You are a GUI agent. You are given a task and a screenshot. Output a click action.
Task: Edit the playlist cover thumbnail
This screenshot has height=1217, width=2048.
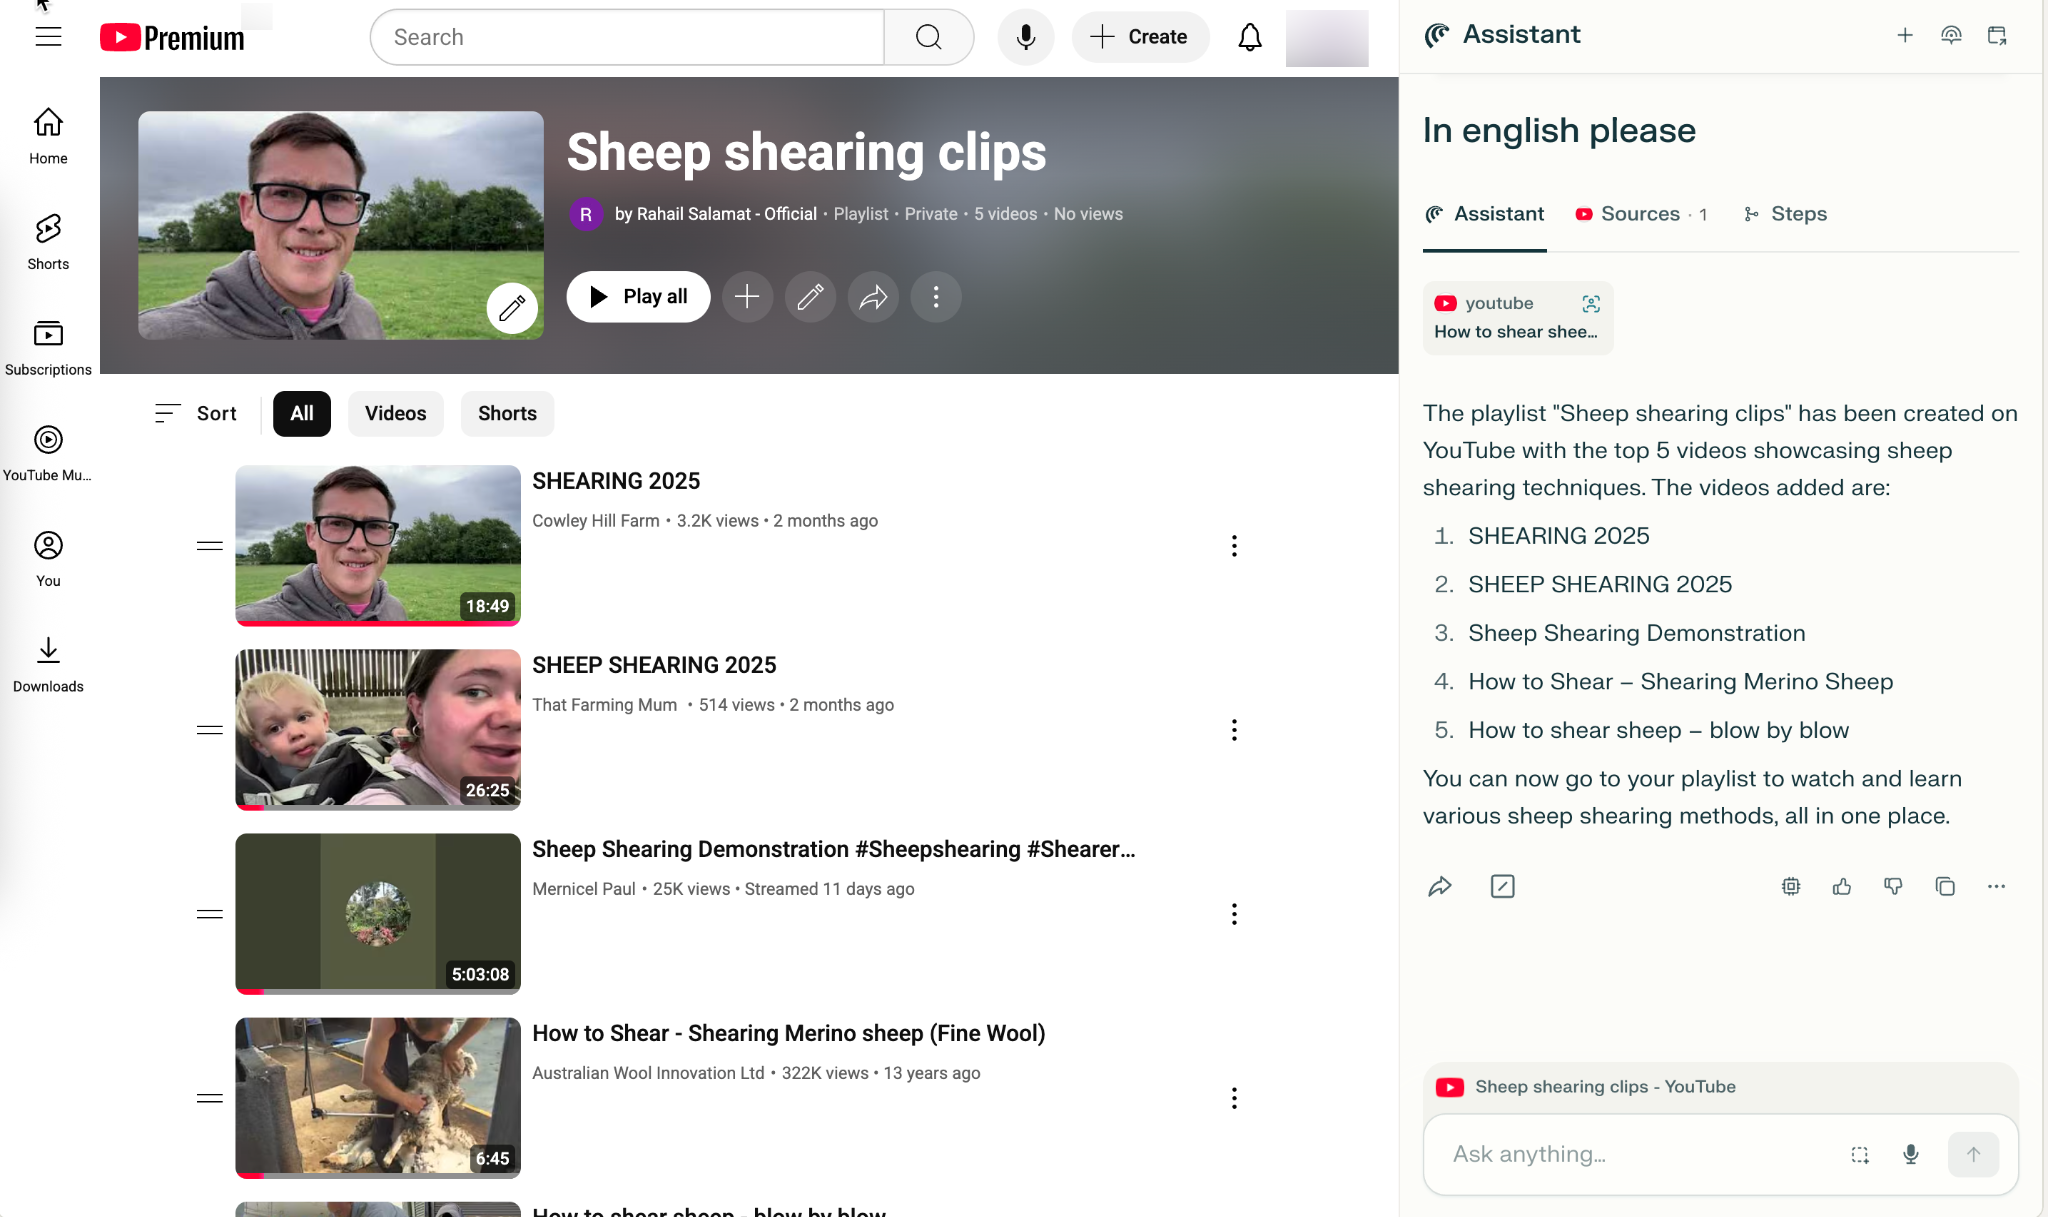point(512,308)
